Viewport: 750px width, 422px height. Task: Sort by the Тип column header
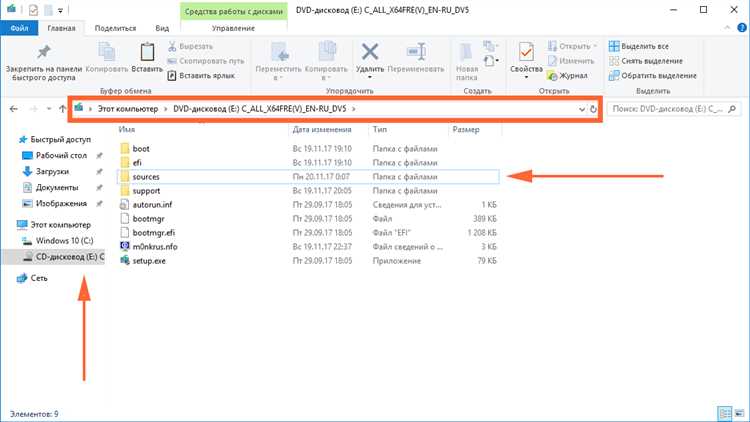pos(380,129)
